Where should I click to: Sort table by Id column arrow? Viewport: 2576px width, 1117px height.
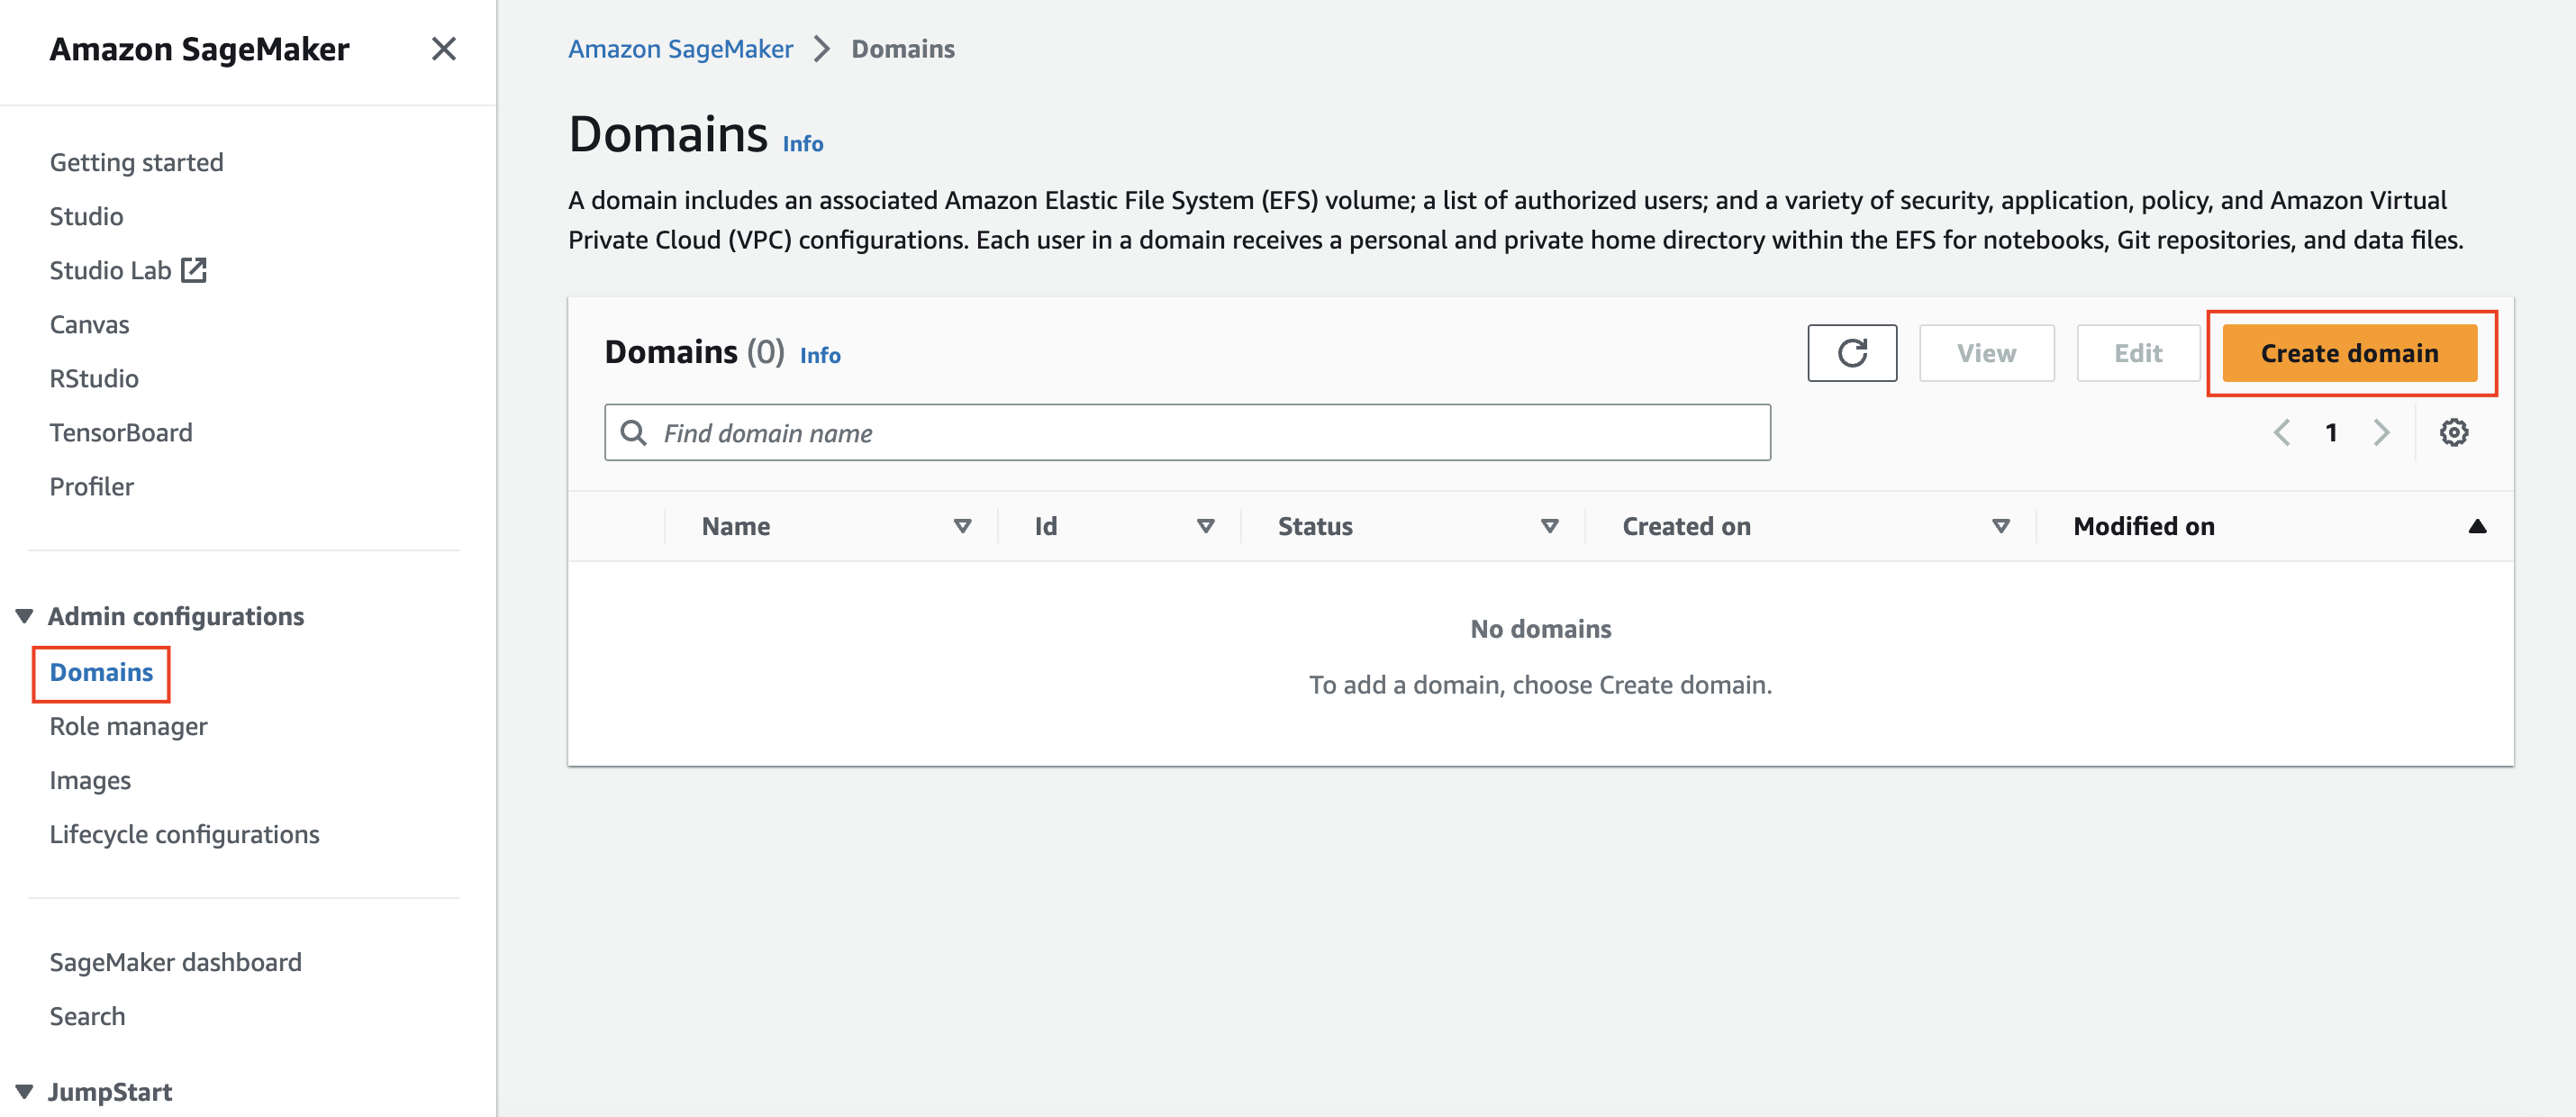pyautogui.click(x=1205, y=527)
